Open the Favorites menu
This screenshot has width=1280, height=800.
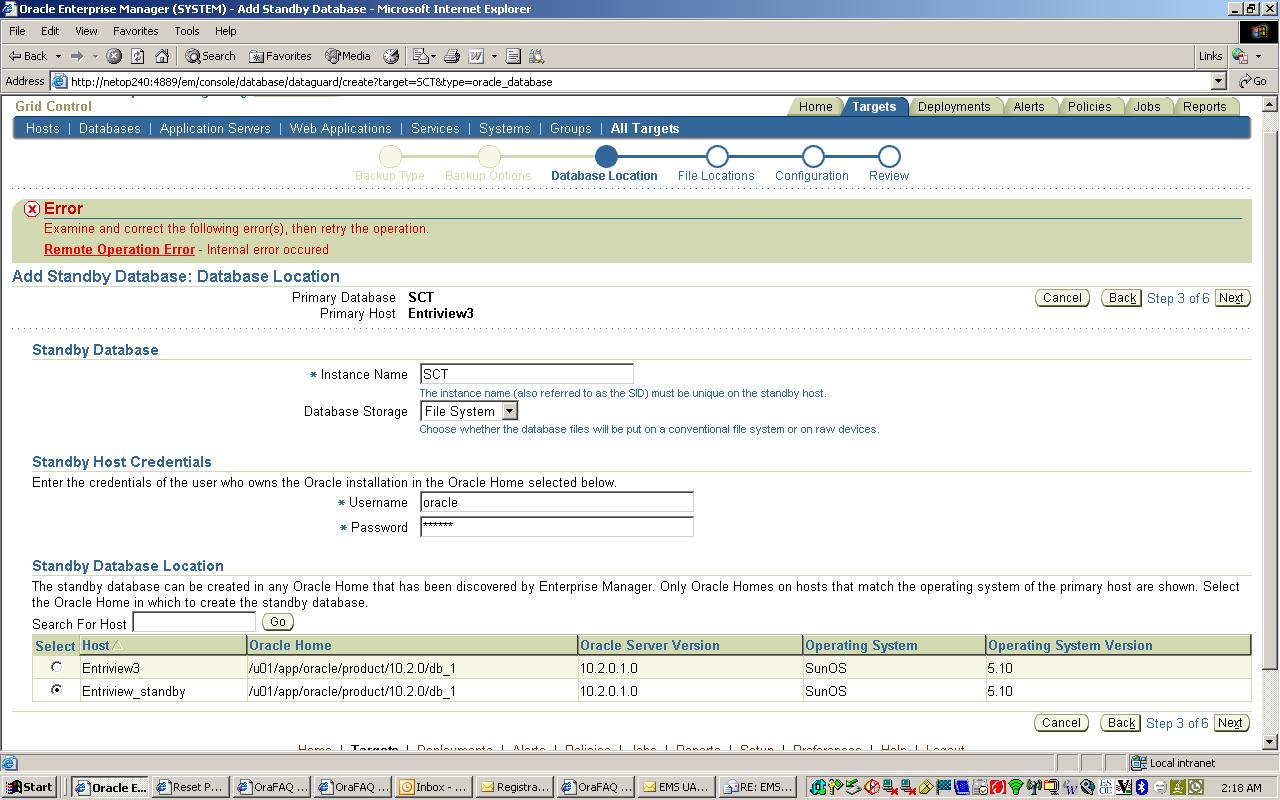pyautogui.click(x=135, y=31)
